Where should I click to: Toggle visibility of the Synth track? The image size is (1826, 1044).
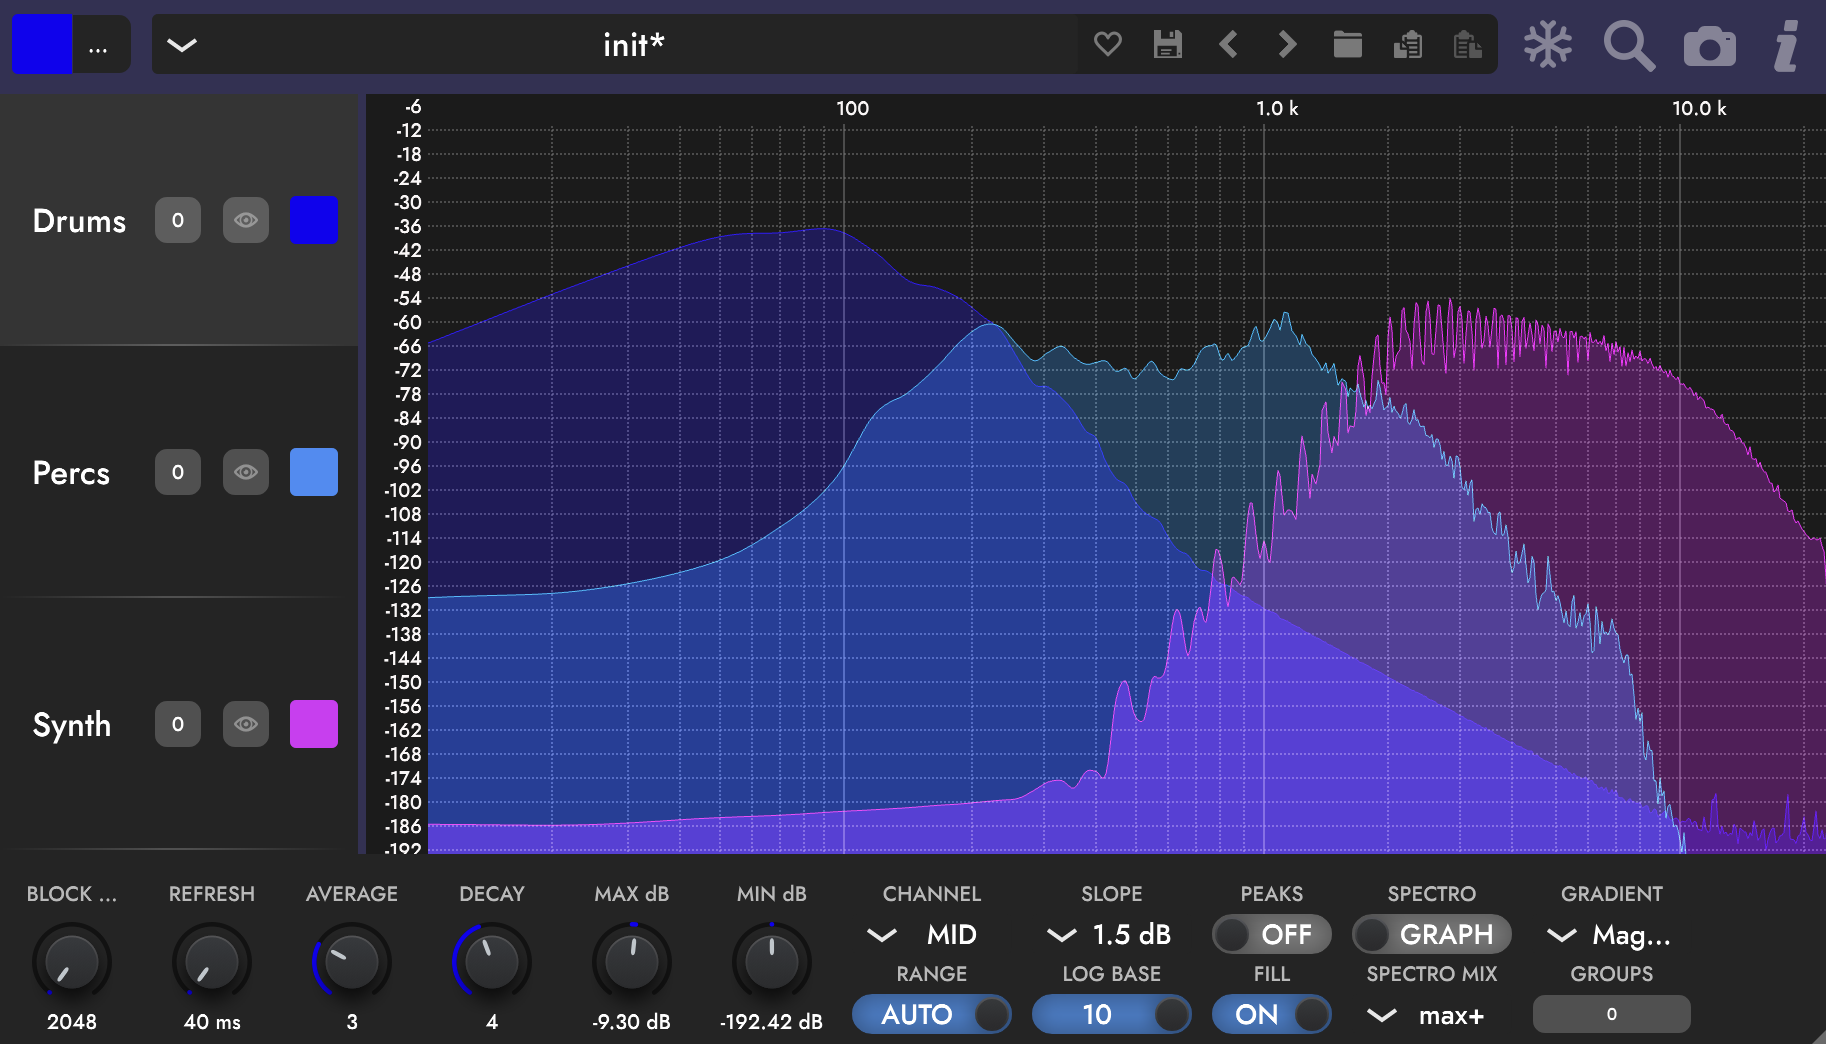pos(245,724)
